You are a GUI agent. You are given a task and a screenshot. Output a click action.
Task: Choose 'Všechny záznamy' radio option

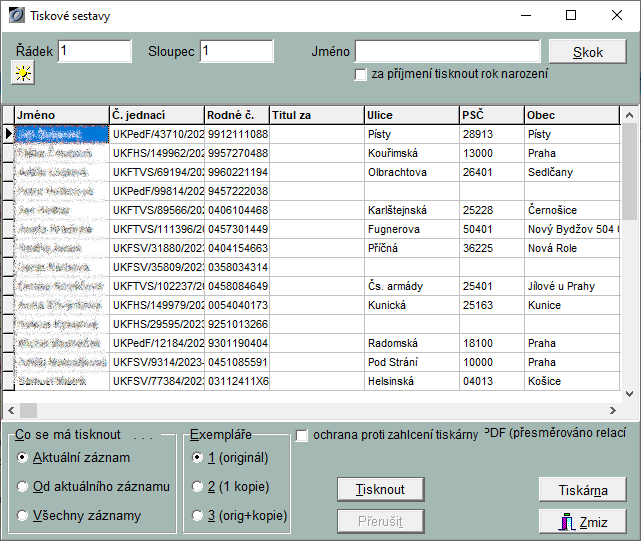coord(23,516)
